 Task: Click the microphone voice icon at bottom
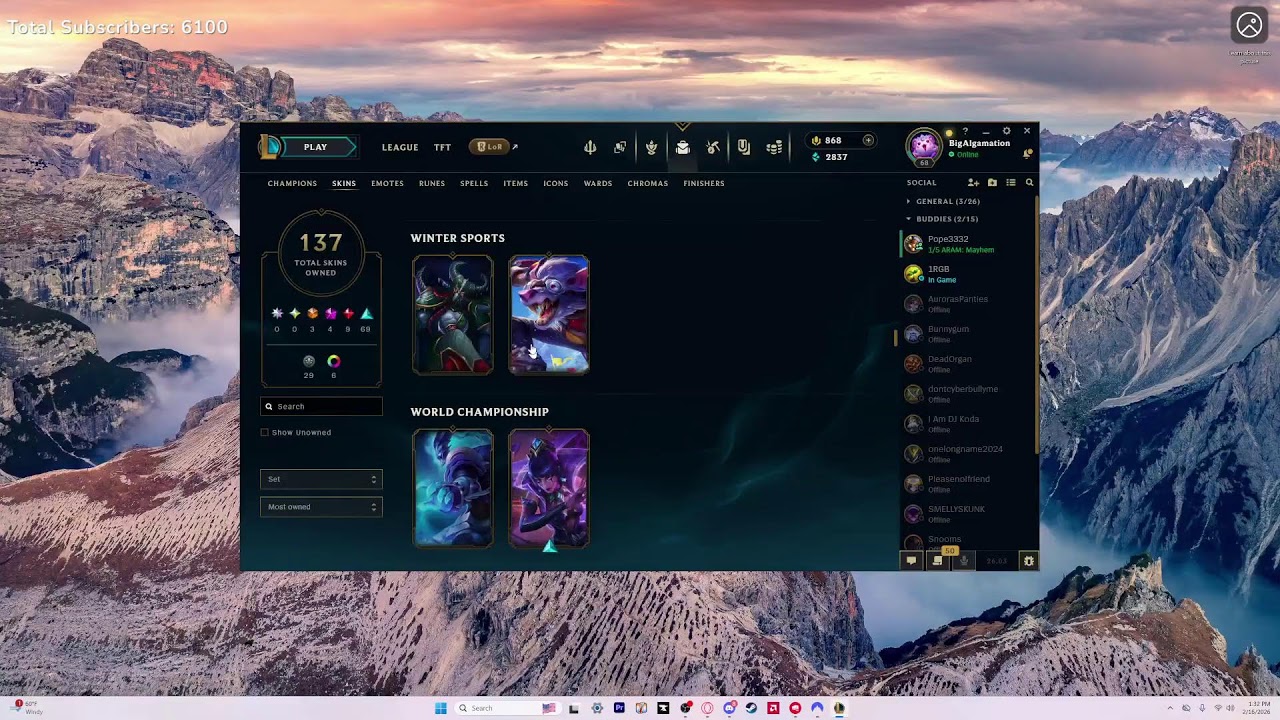tap(964, 561)
